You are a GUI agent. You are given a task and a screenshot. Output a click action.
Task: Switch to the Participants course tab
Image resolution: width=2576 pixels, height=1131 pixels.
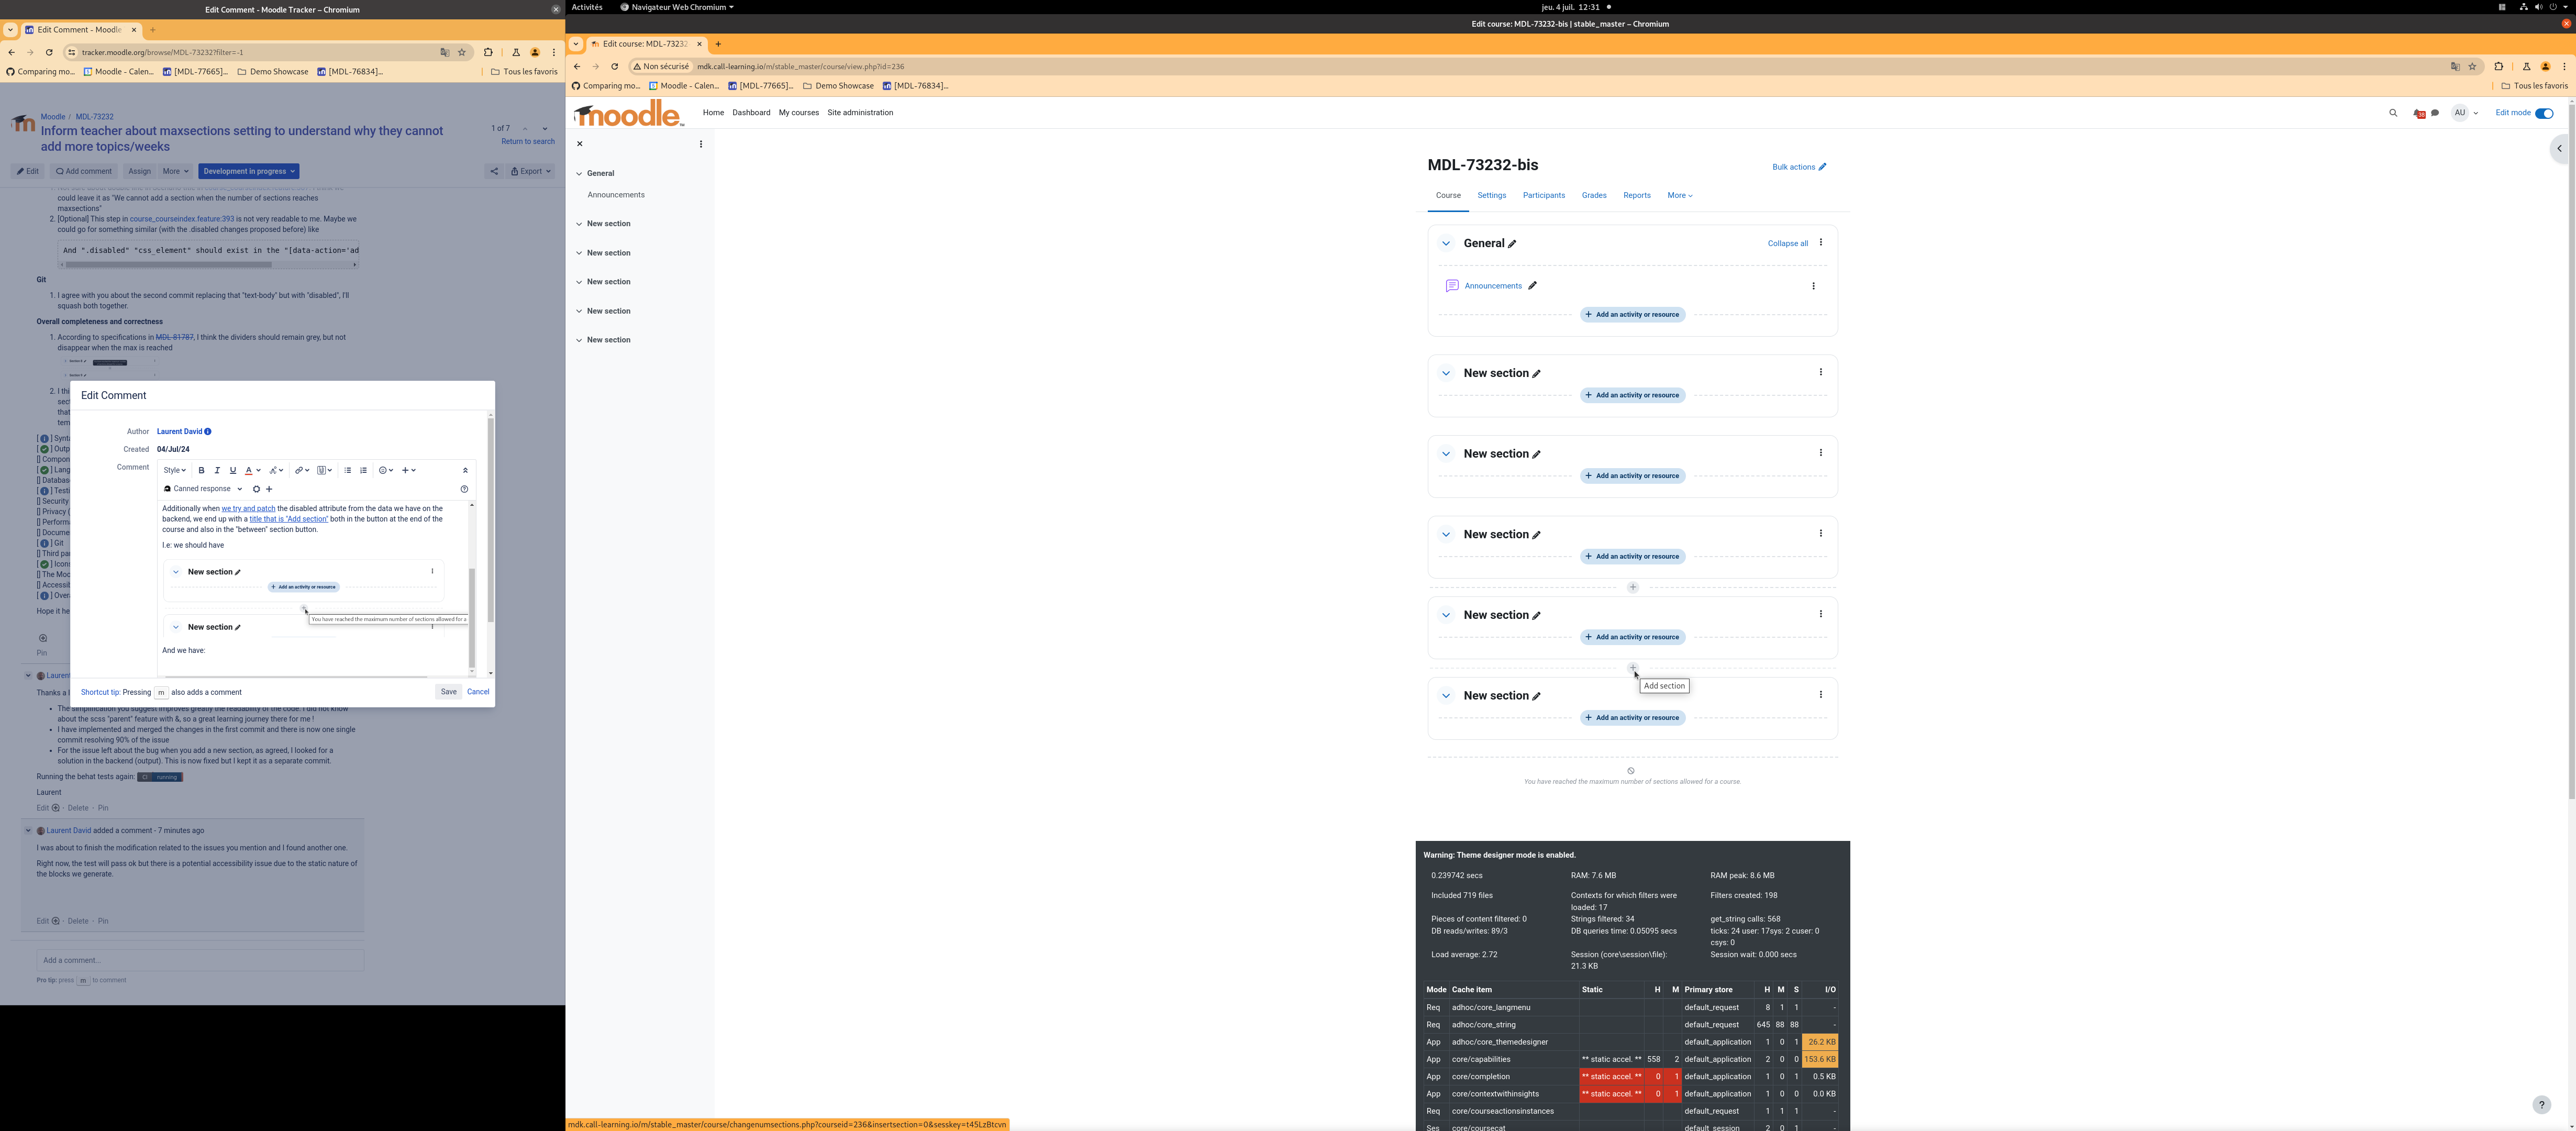[1544, 195]
